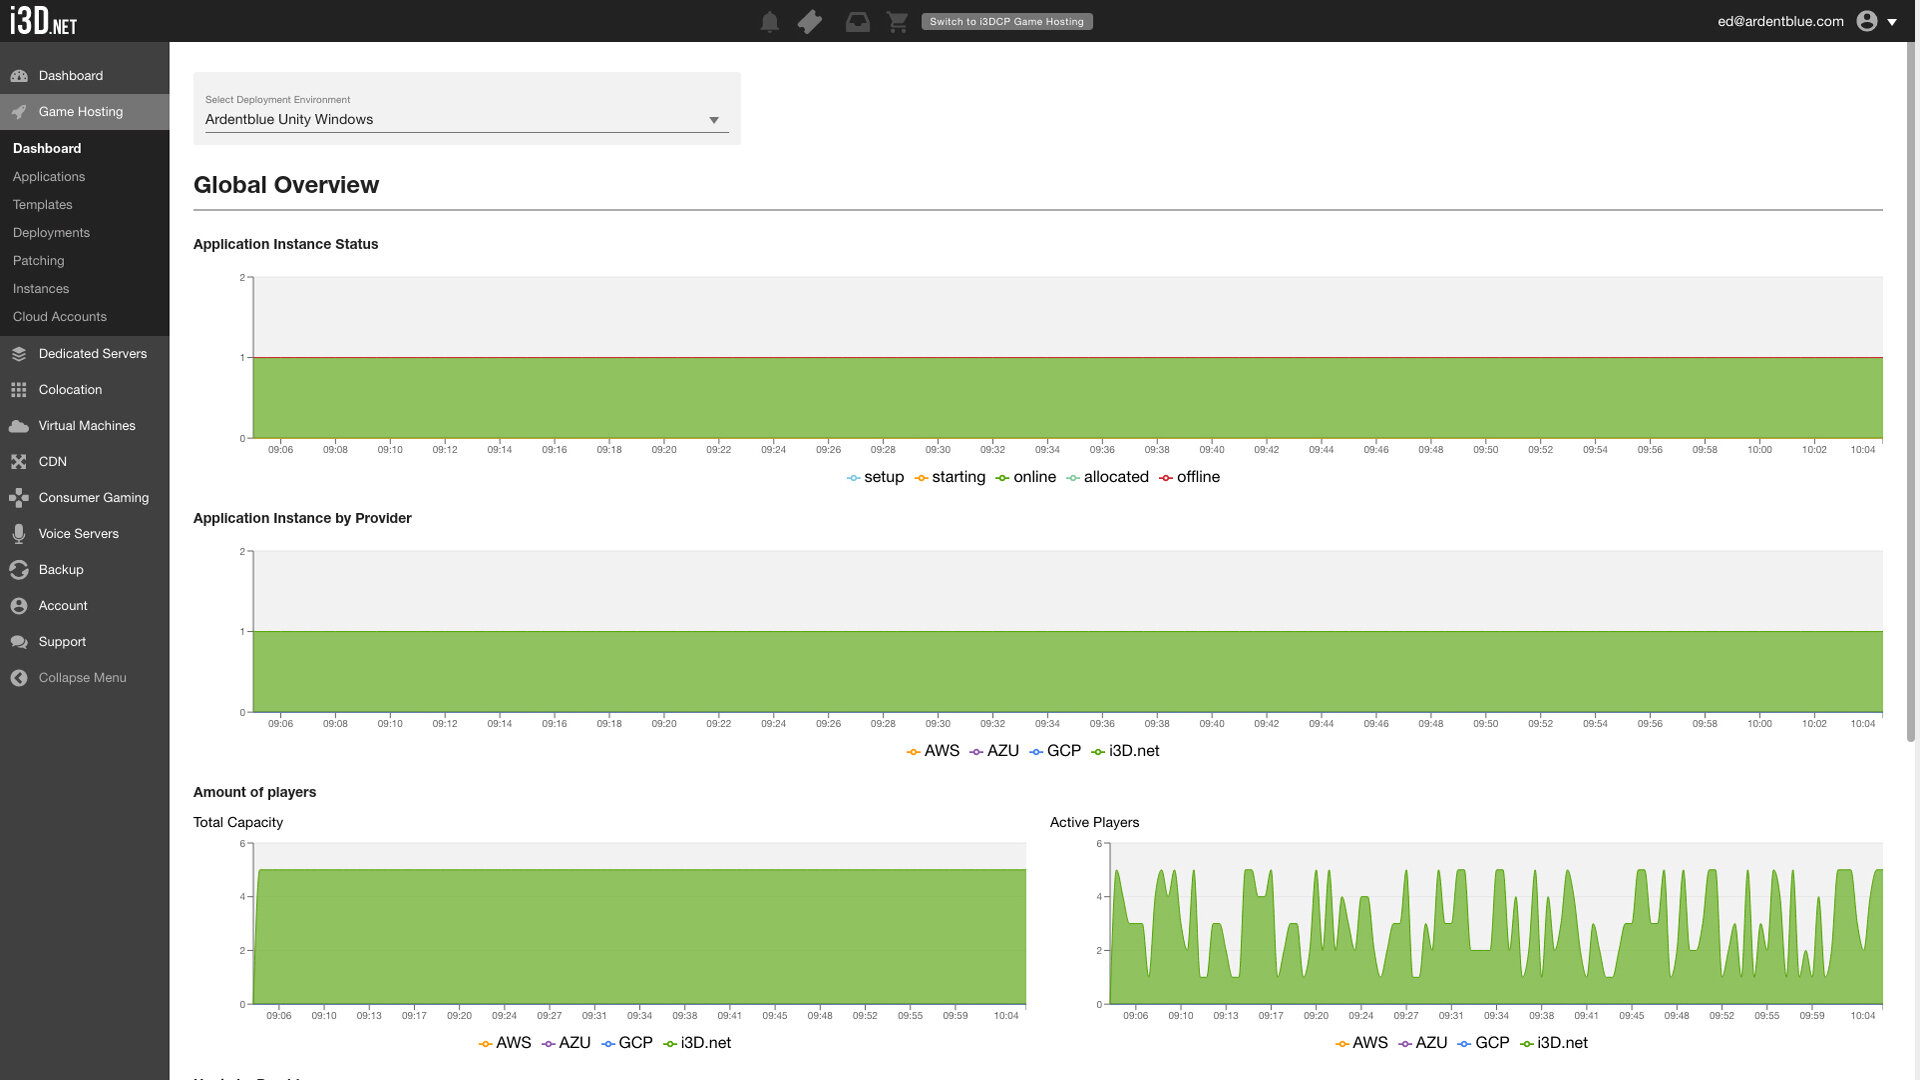Click the Support chat icon
This screenshot has height=1080, width=1920.
click(x=19, y=642)
